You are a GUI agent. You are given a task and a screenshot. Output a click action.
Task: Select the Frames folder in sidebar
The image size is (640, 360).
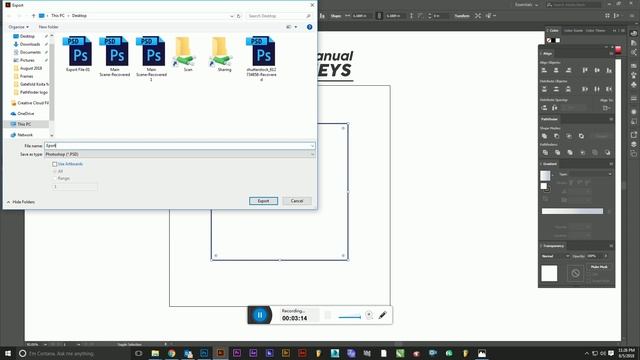point(27,76)
